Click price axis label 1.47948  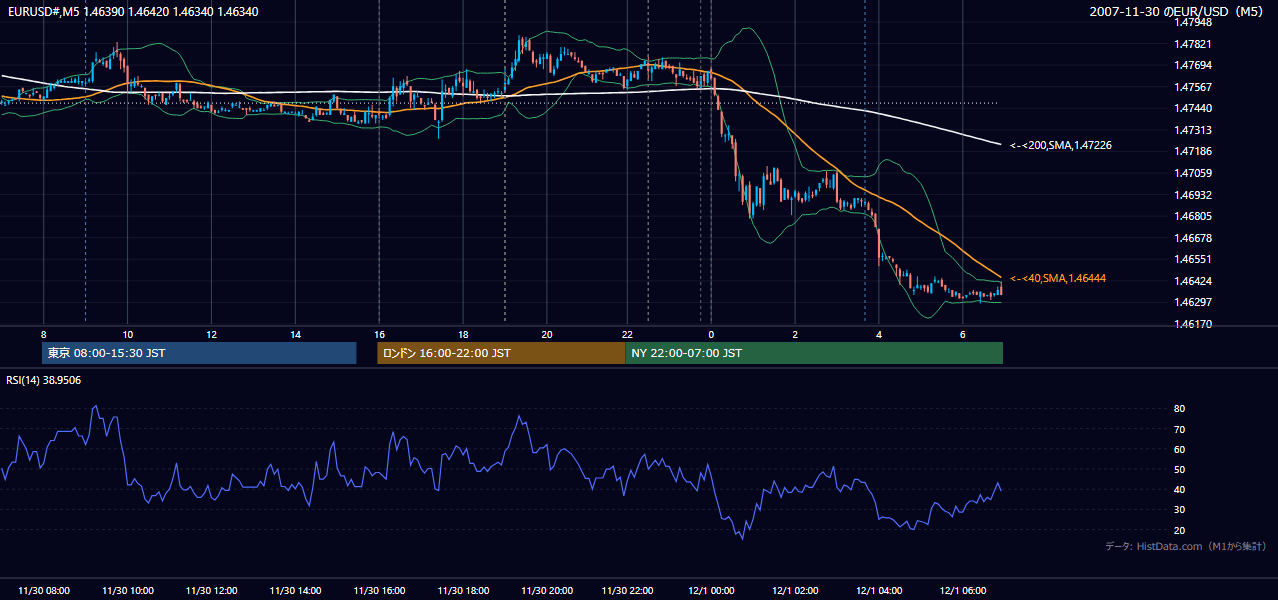(x=1193, y=22)
